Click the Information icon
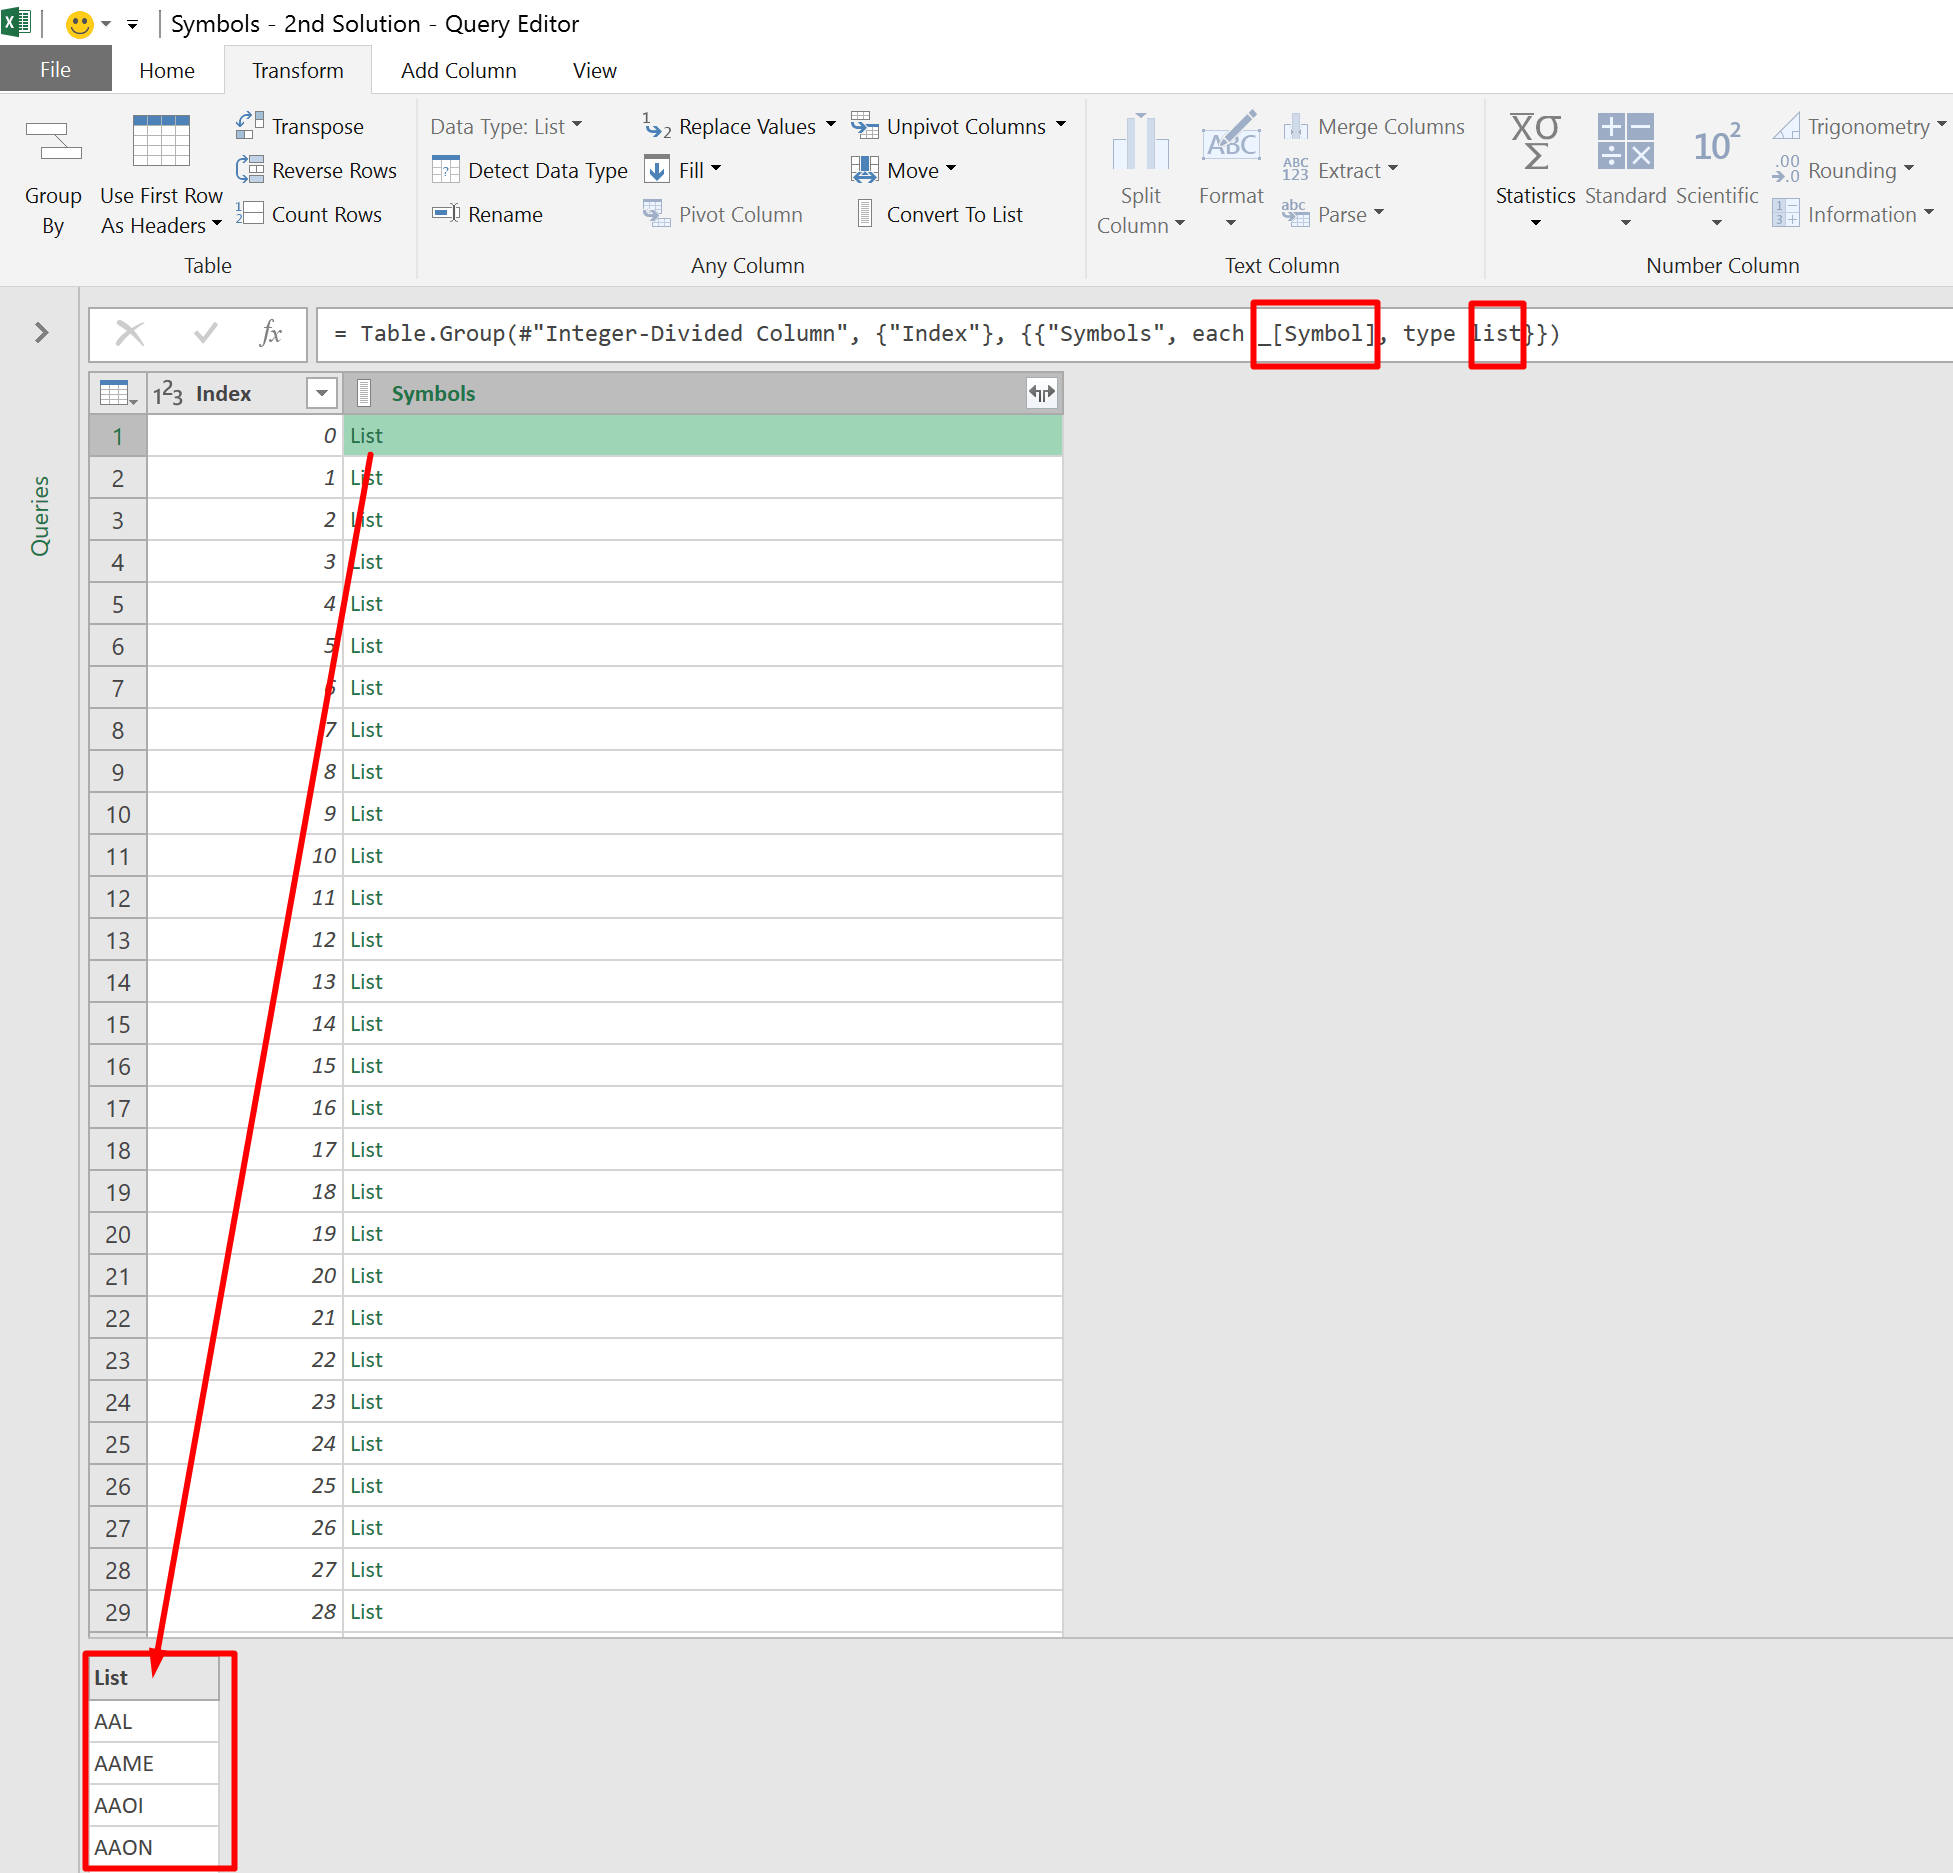The height and width of the screenshot is (1873, 1953). click(1786, 214)
